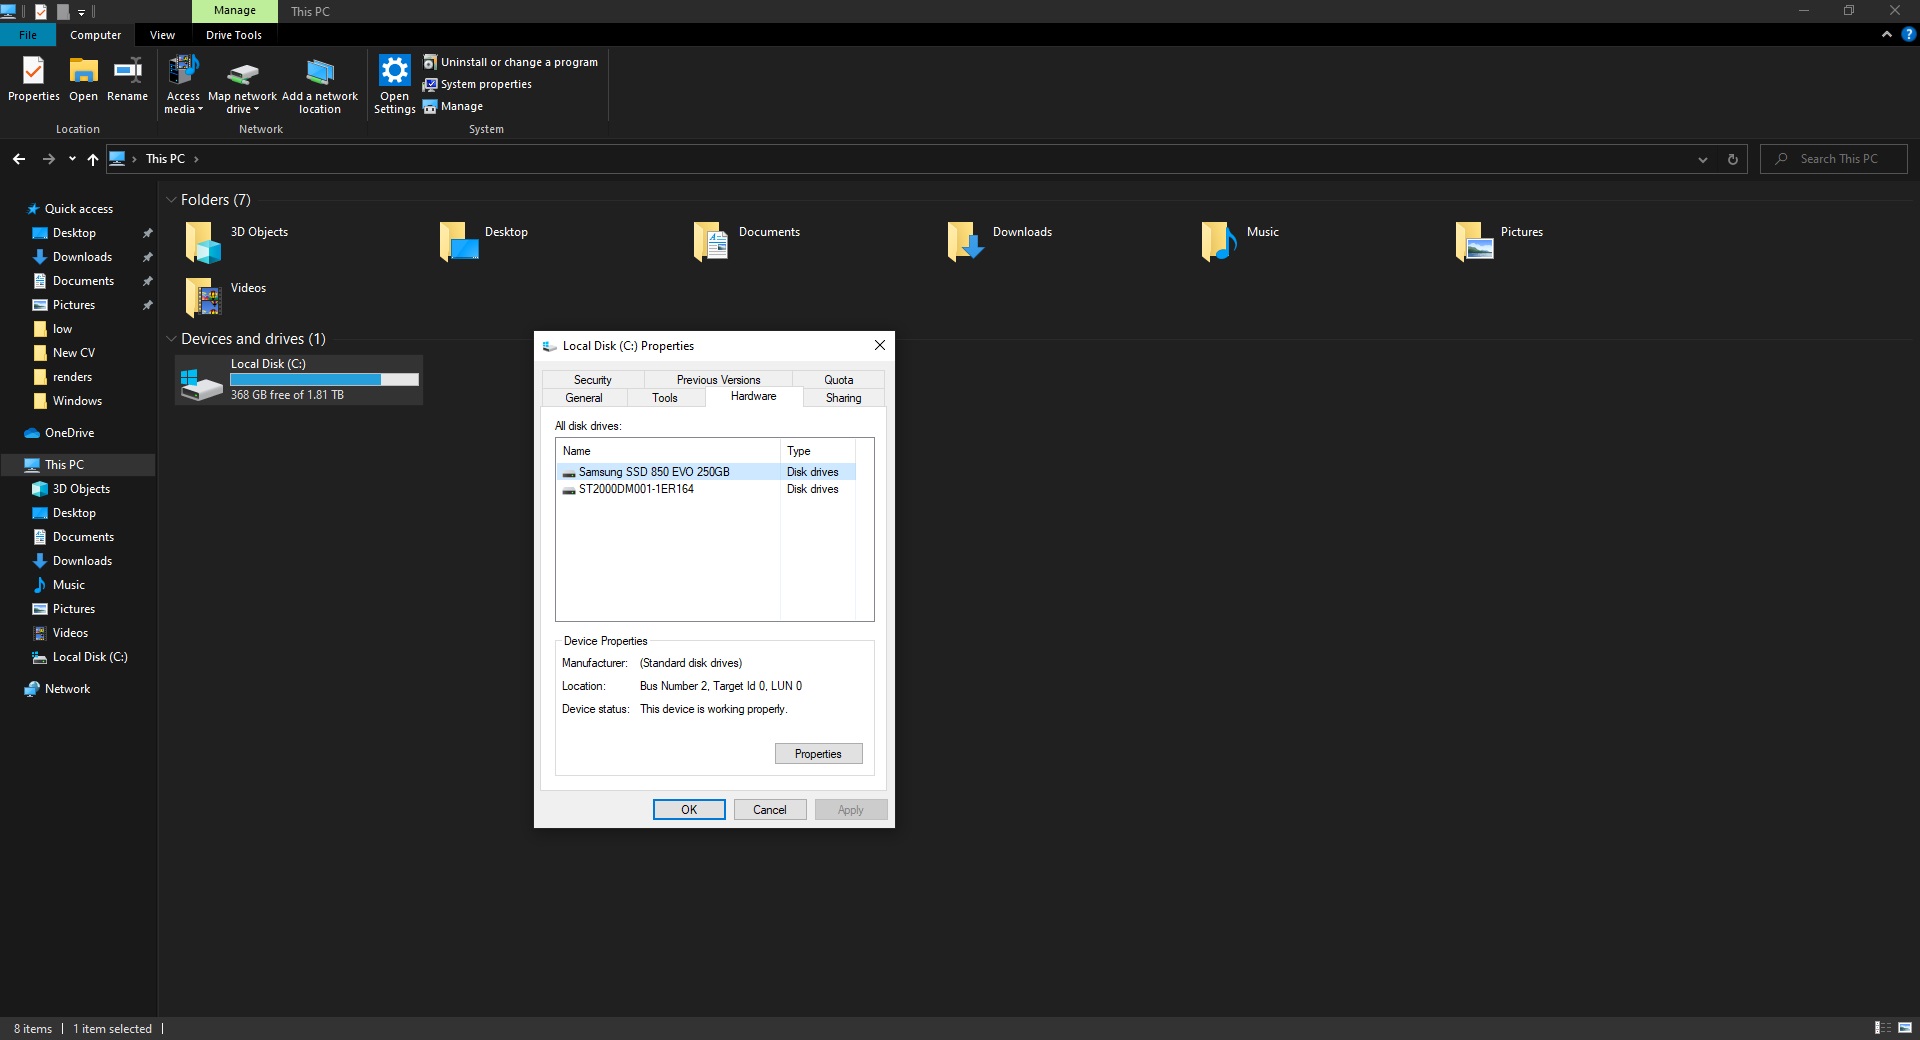Select the Music folder icon in Folders
The height and width of the screenshot is (1040, 1920).
(1219, 242)
